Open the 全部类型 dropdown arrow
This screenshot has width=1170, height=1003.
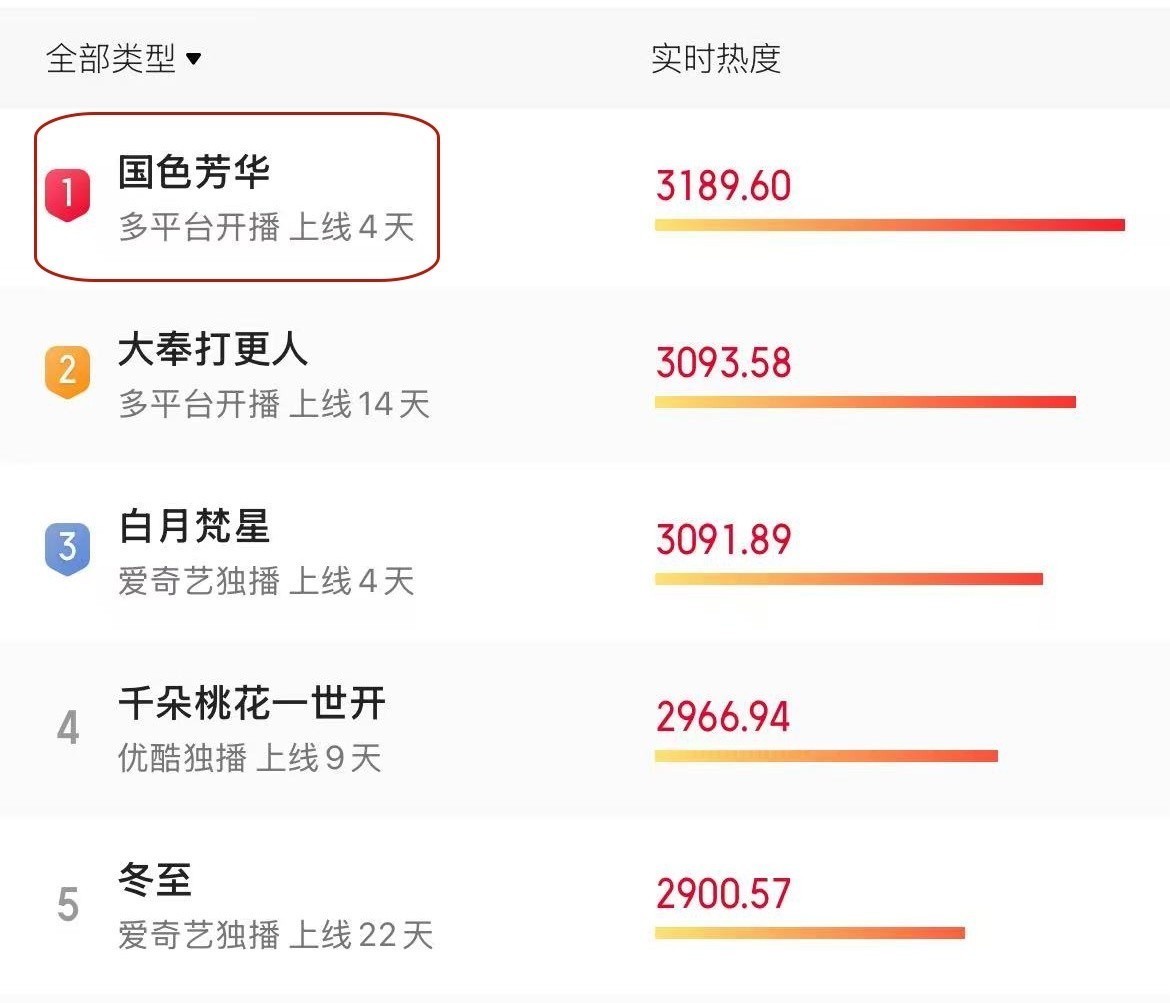coord(194,60)
